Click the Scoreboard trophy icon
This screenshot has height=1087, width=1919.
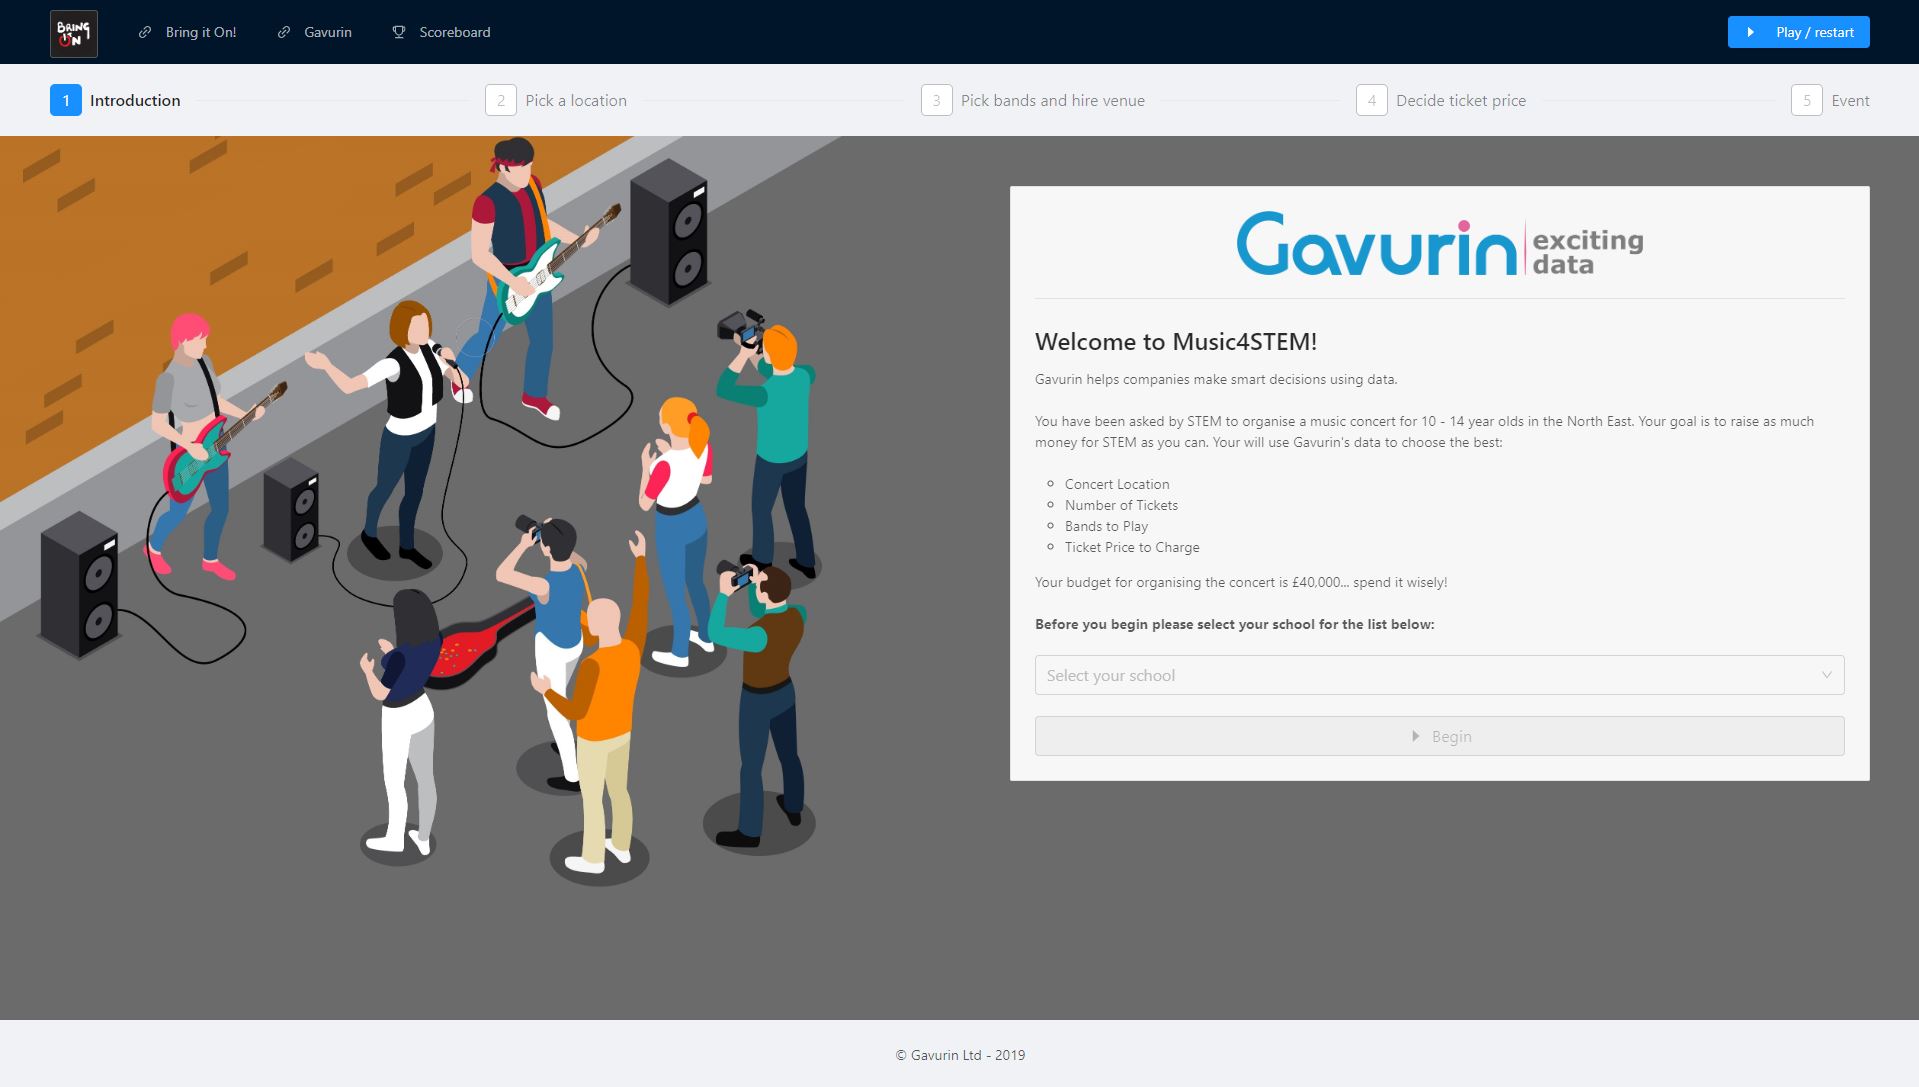tap(399, 32)
